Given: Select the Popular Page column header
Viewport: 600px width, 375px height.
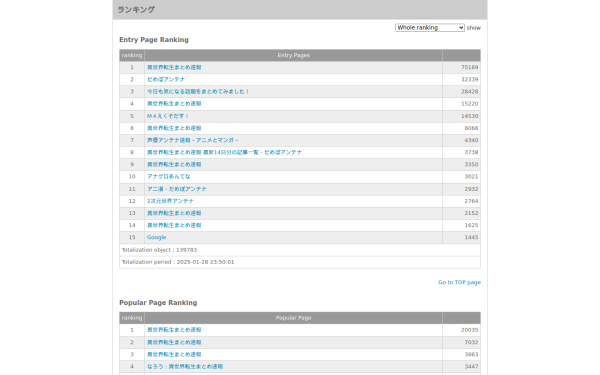Looking at the screenshot, I should click(293, 318).
